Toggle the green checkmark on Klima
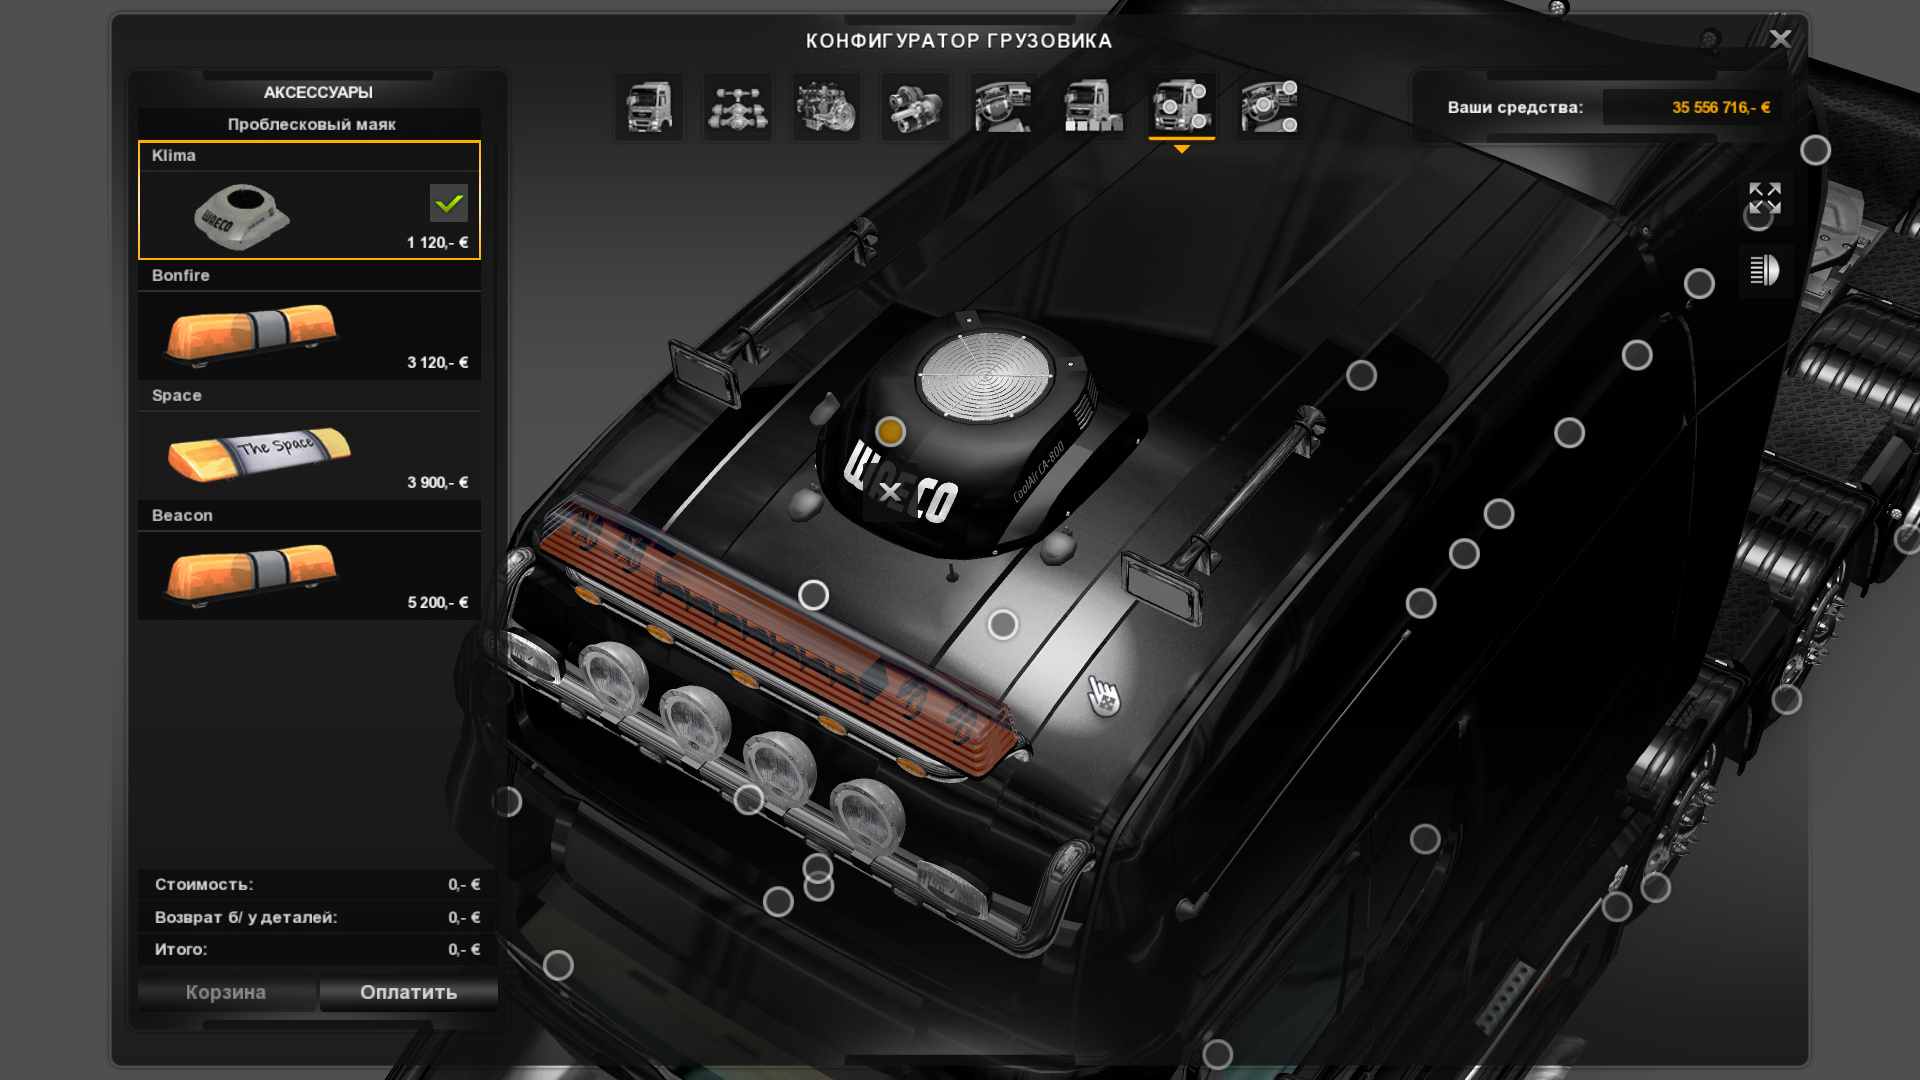1920x1080 pixels. click(x=448, y=203)
